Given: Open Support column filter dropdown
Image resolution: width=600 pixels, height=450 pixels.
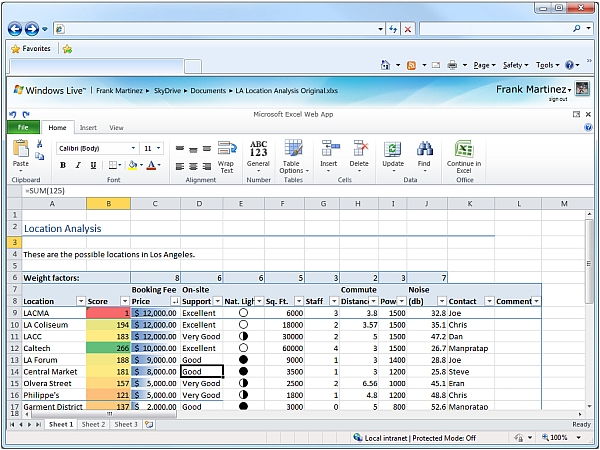Looking at the screenshot, I should click(x=217, y=302).
